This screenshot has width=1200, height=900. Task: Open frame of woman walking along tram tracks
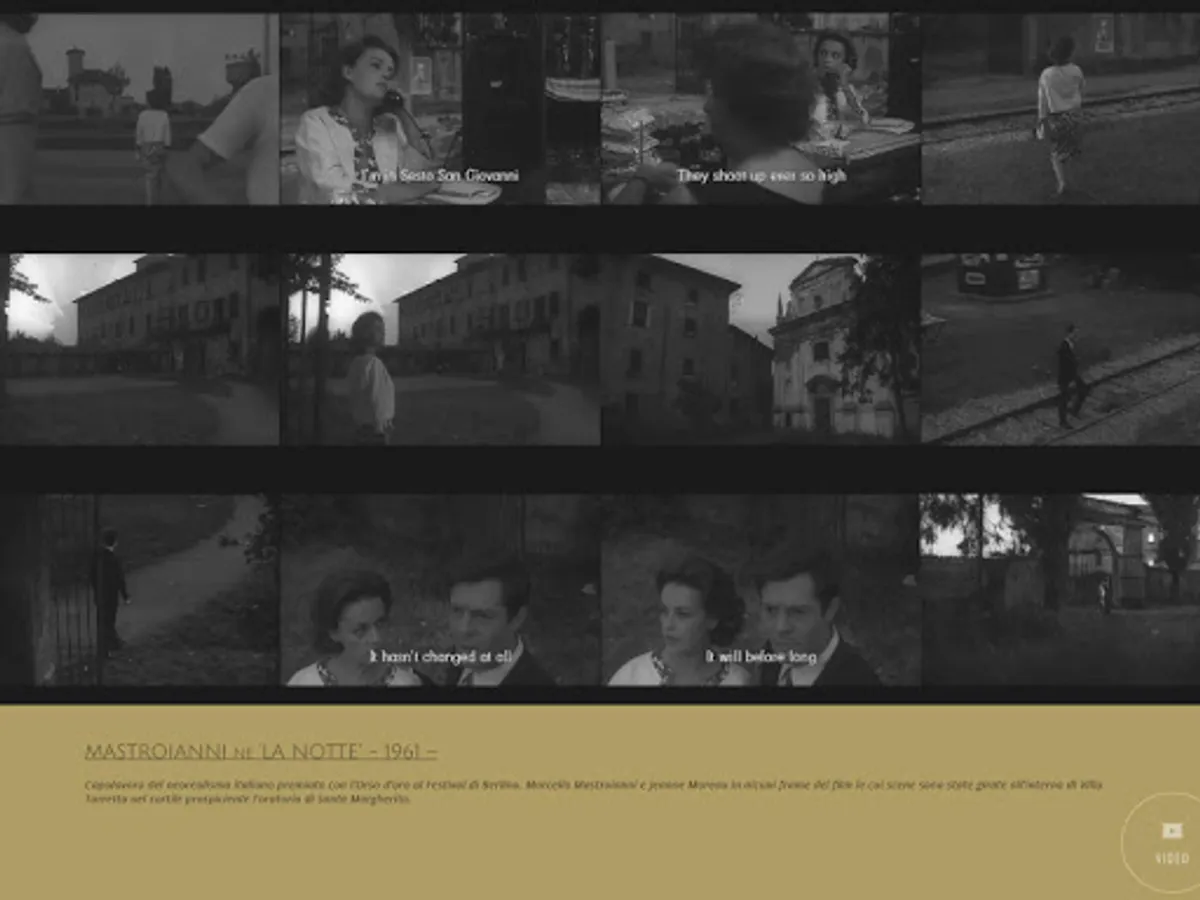[1061, 108]
